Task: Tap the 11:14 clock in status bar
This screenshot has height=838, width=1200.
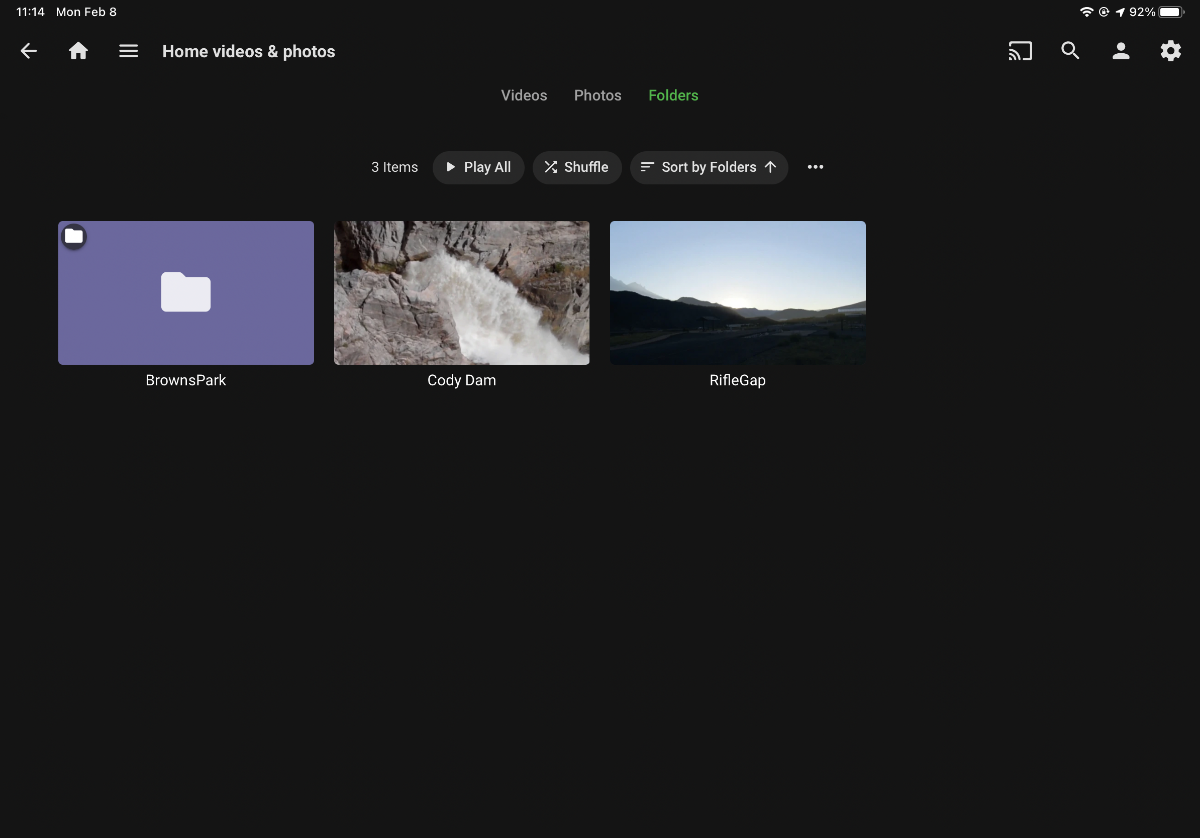Action: [30, 12]
